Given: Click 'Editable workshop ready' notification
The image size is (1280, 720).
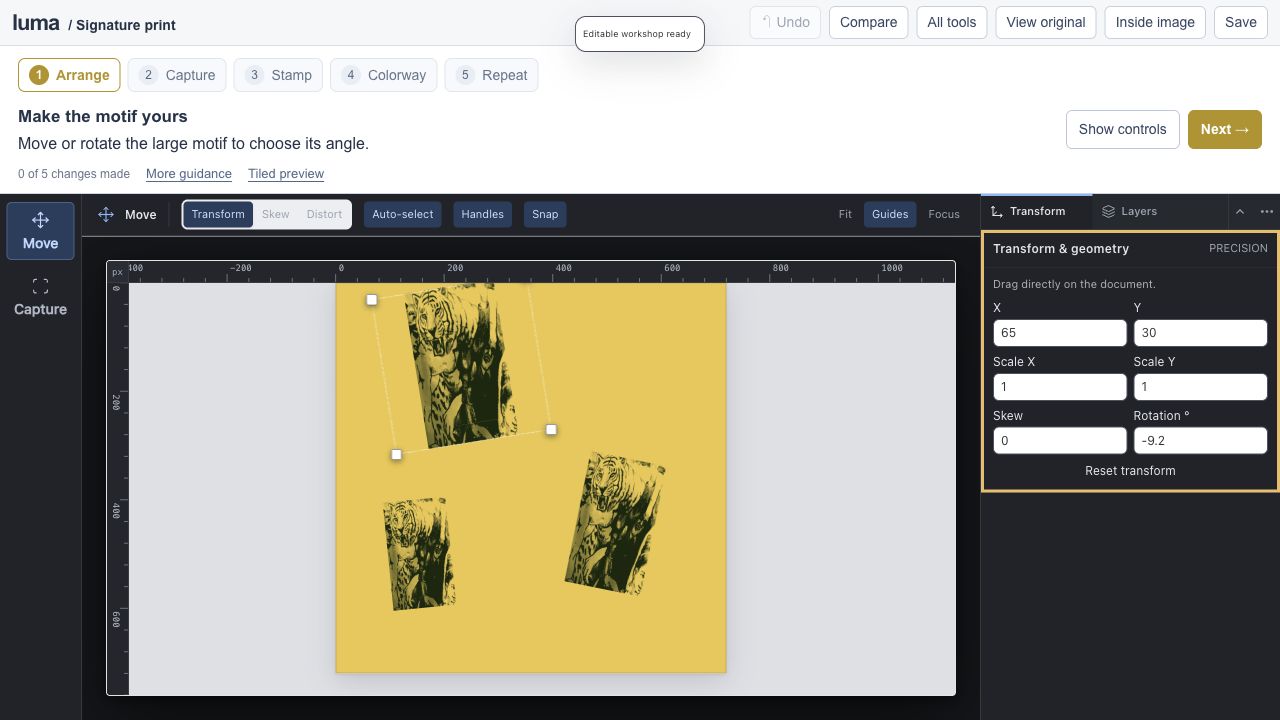Looking at the screenshot, I should [640, 34].
